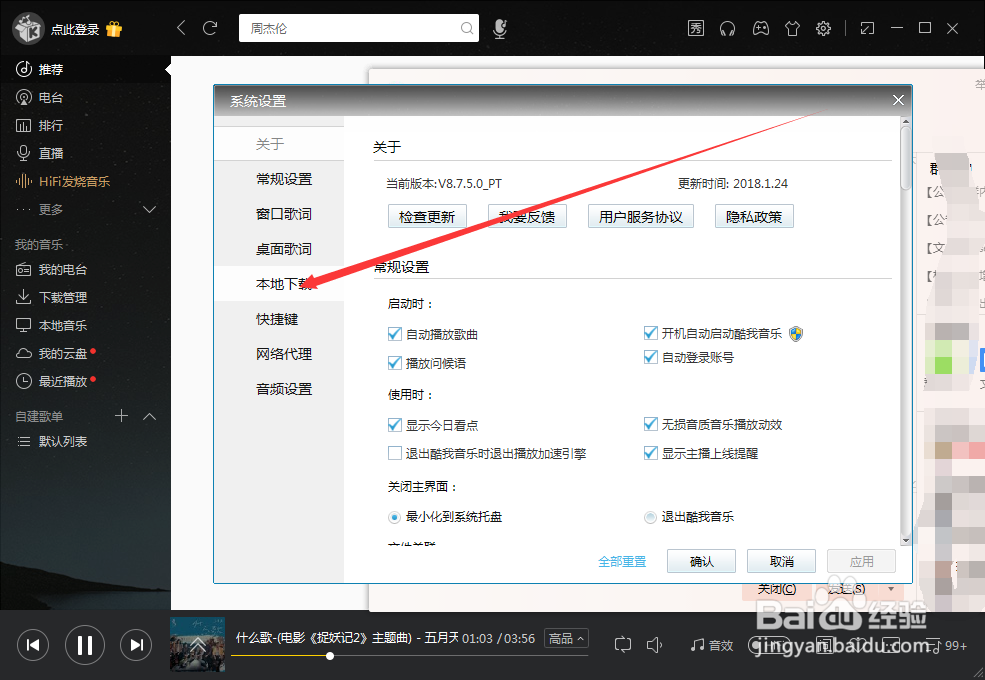Pause the current song
985x680 pixels.
pyautogui.click(x=85, y=645)
